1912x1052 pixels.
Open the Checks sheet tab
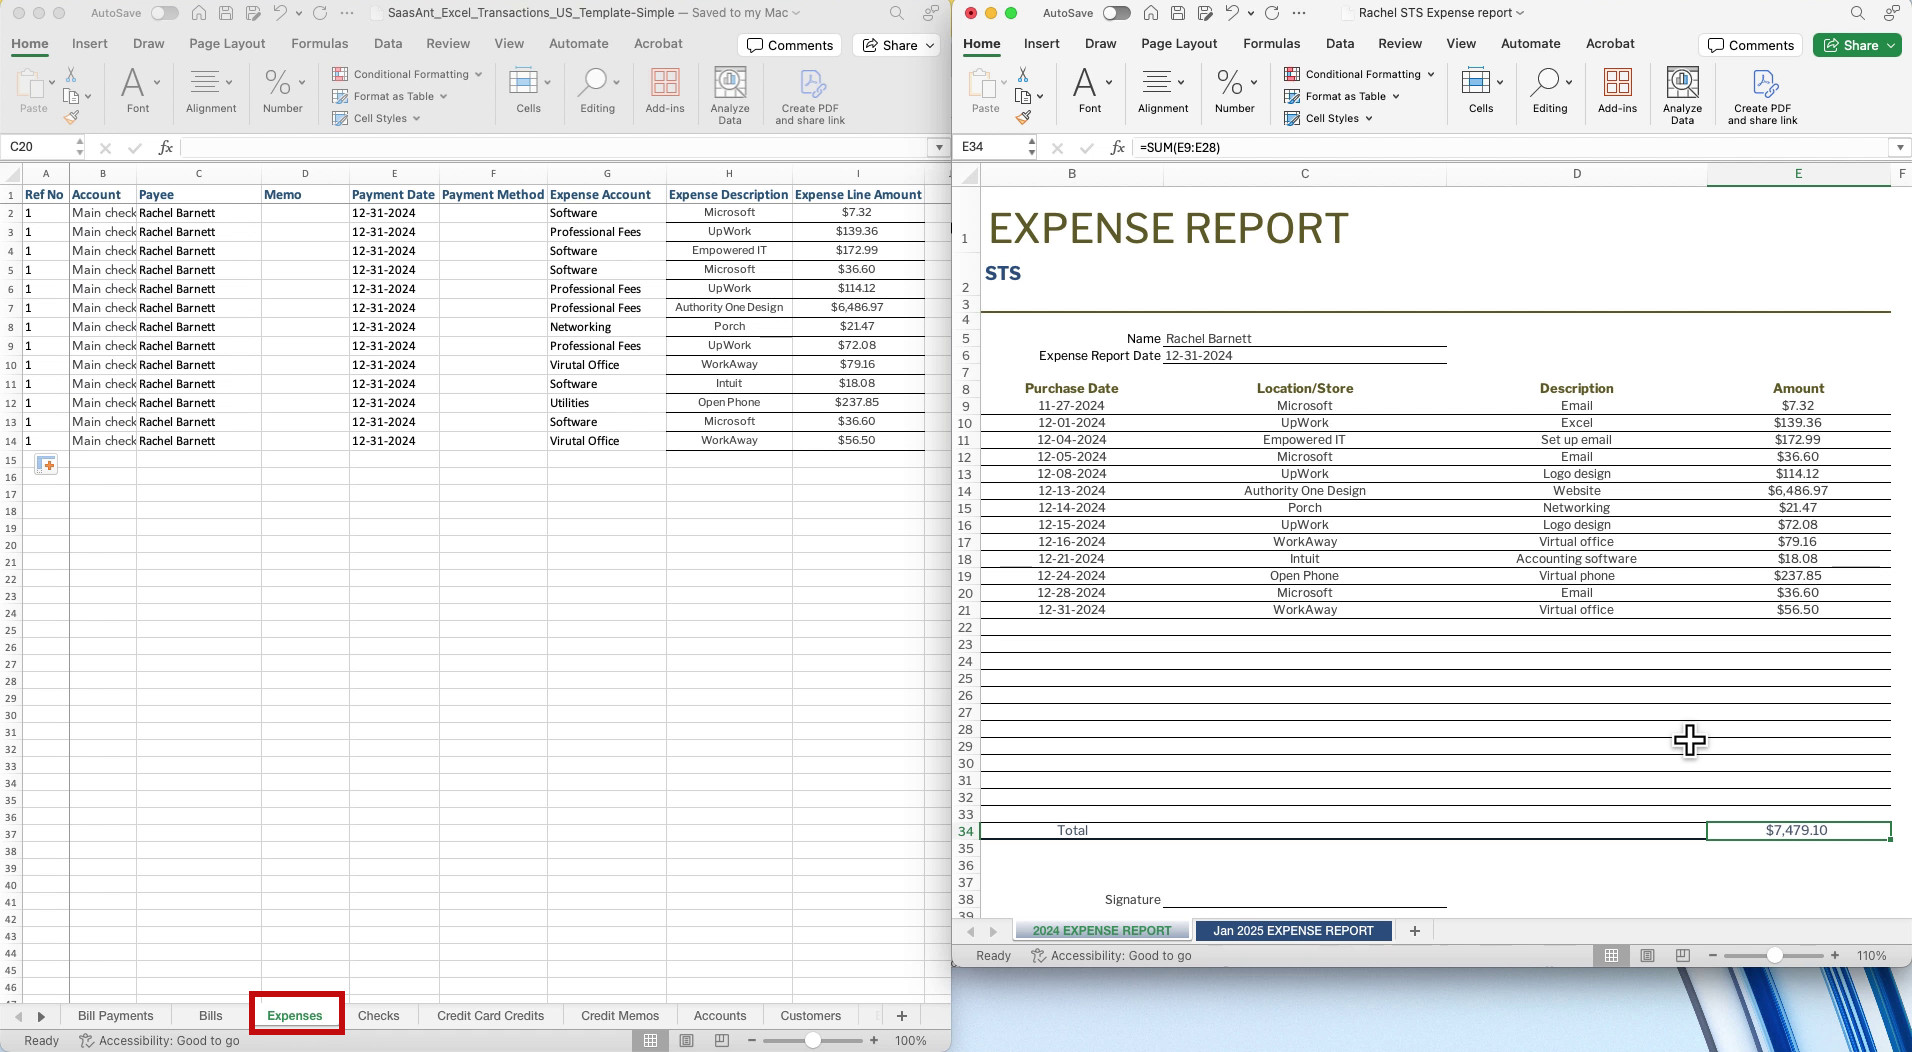pos(378,1016)
